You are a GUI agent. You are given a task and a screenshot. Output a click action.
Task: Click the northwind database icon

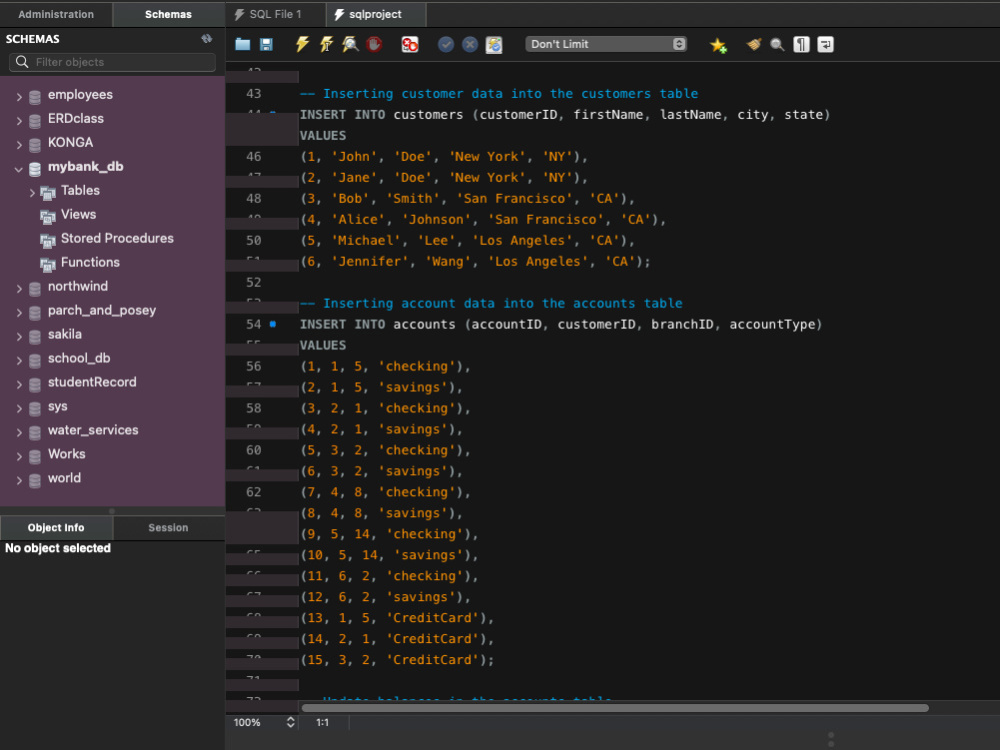tap(35, 289)
